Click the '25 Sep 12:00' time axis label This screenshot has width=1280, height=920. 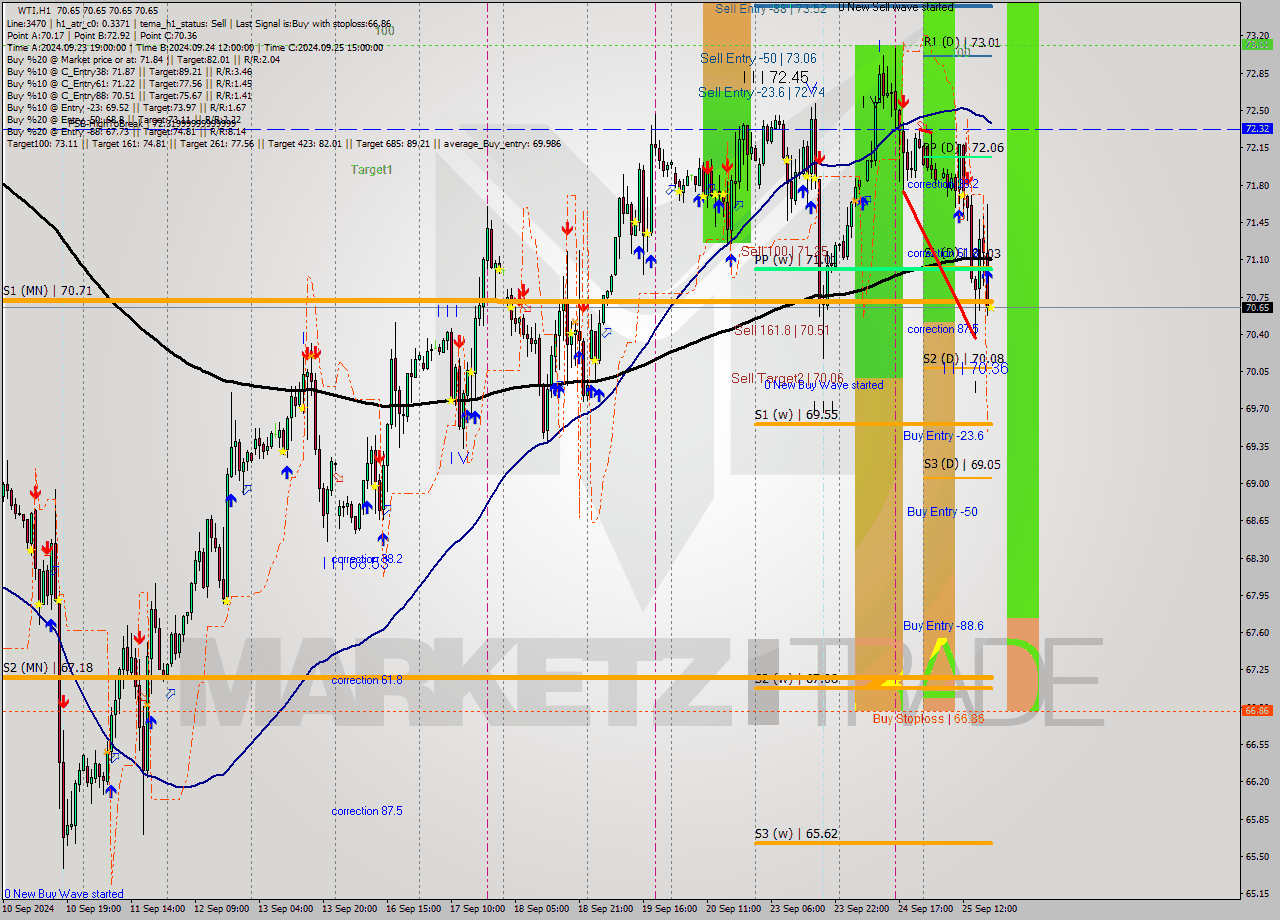click(x=988, y=909)
